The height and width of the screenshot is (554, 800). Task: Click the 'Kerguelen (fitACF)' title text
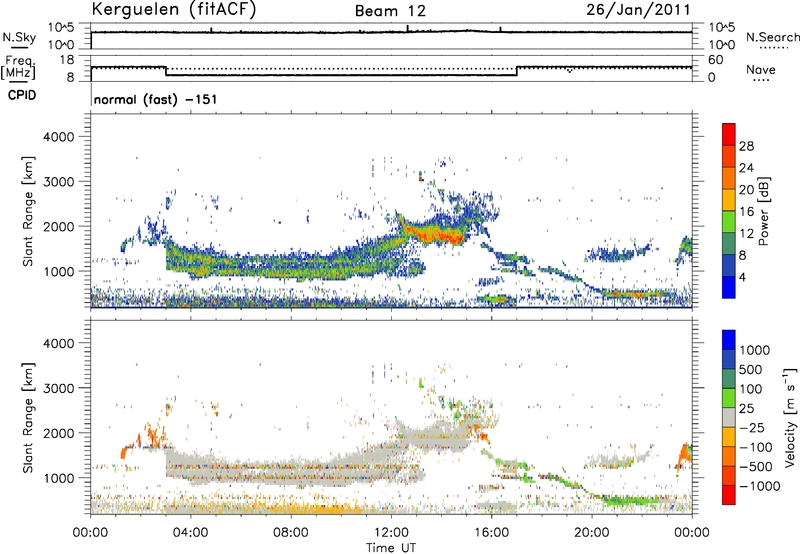173,10
